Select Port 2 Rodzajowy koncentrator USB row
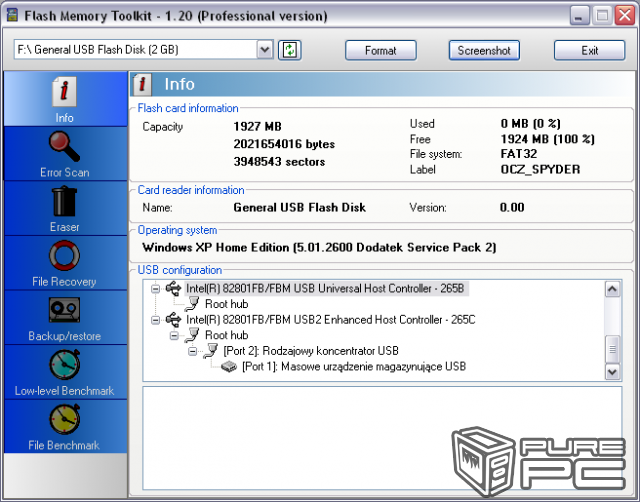Image resolution: width=640 pixels, height=502 pixels. (311, 351)
